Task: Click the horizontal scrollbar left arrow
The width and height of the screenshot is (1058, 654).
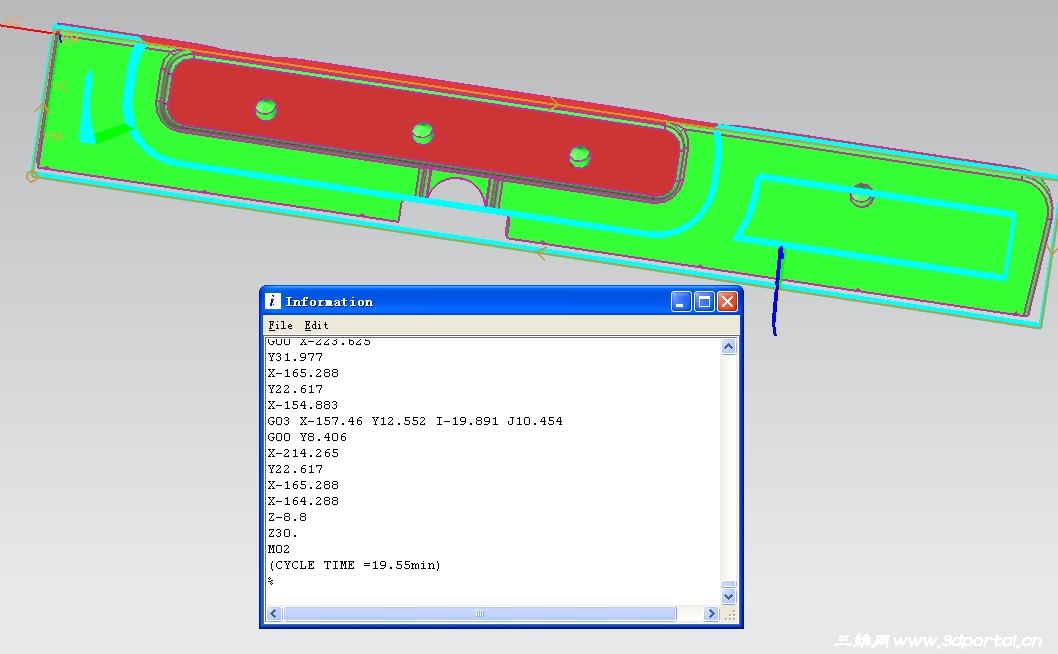Action: pyautogui.click(x=273, y=614)
